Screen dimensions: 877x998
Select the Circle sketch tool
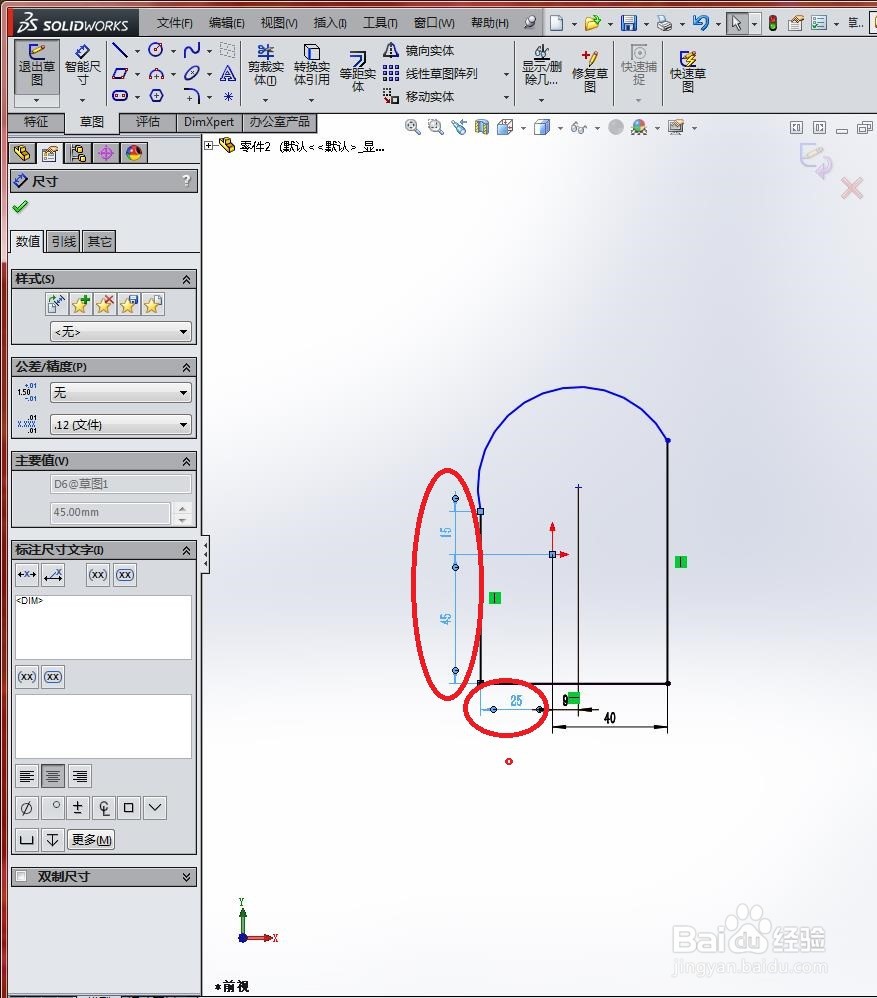point(156,49)
